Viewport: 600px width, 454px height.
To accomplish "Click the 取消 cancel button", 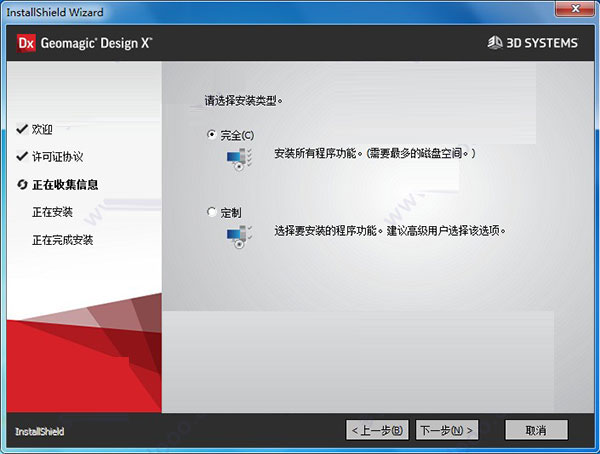I will 536,430.
